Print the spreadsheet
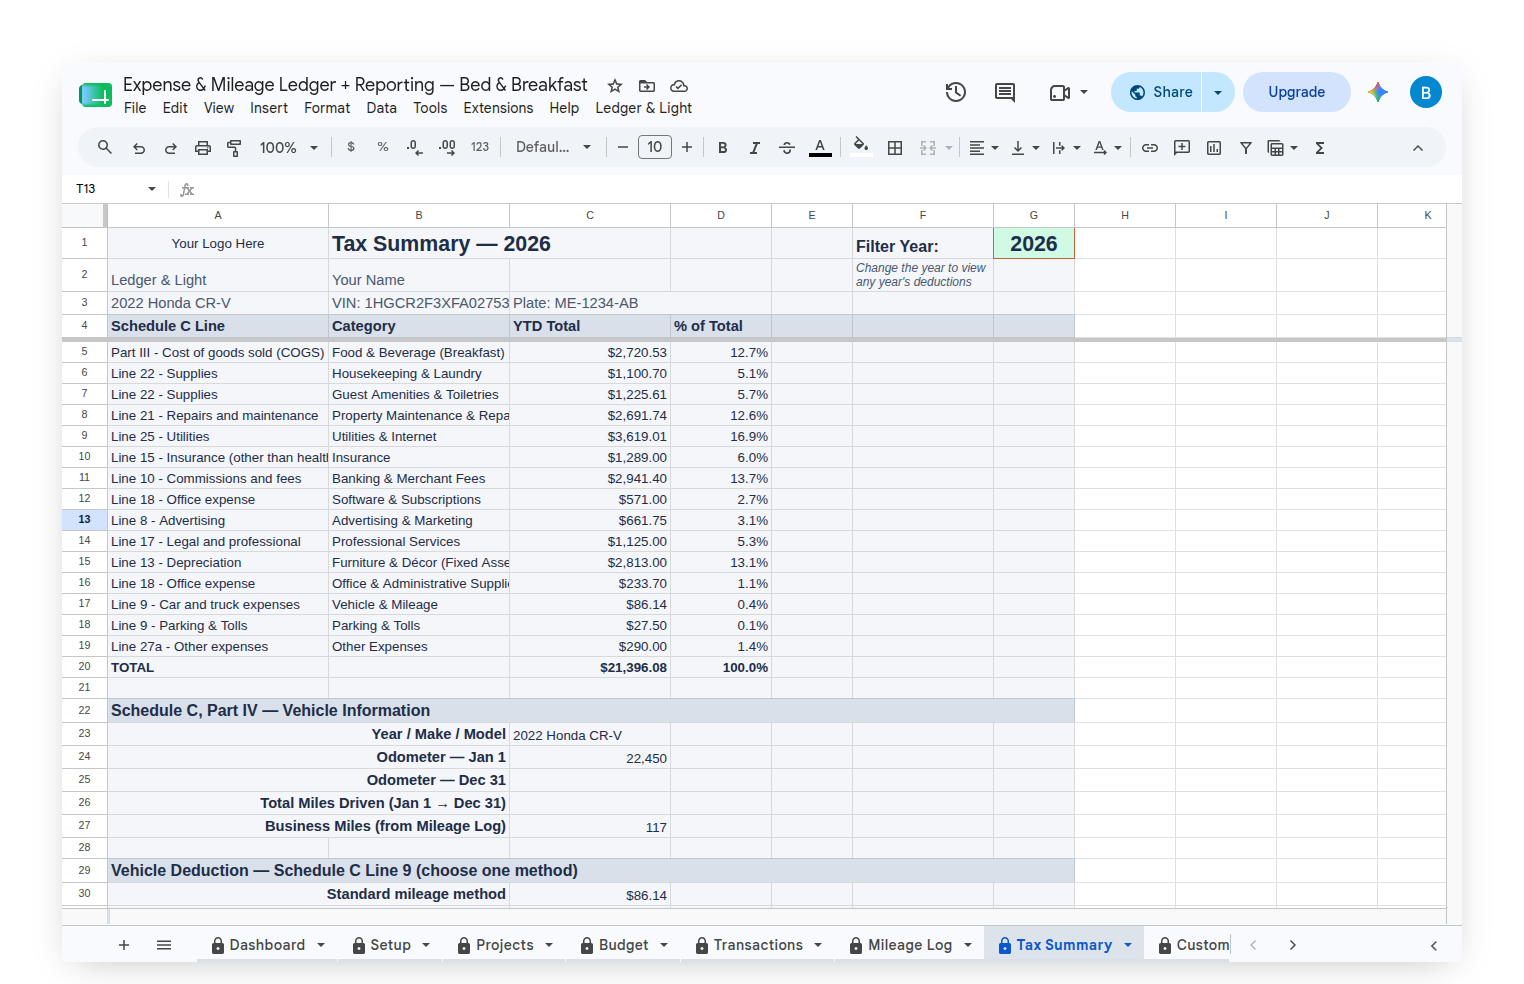This screenshot has height=984, width=1524. (203, 148)
